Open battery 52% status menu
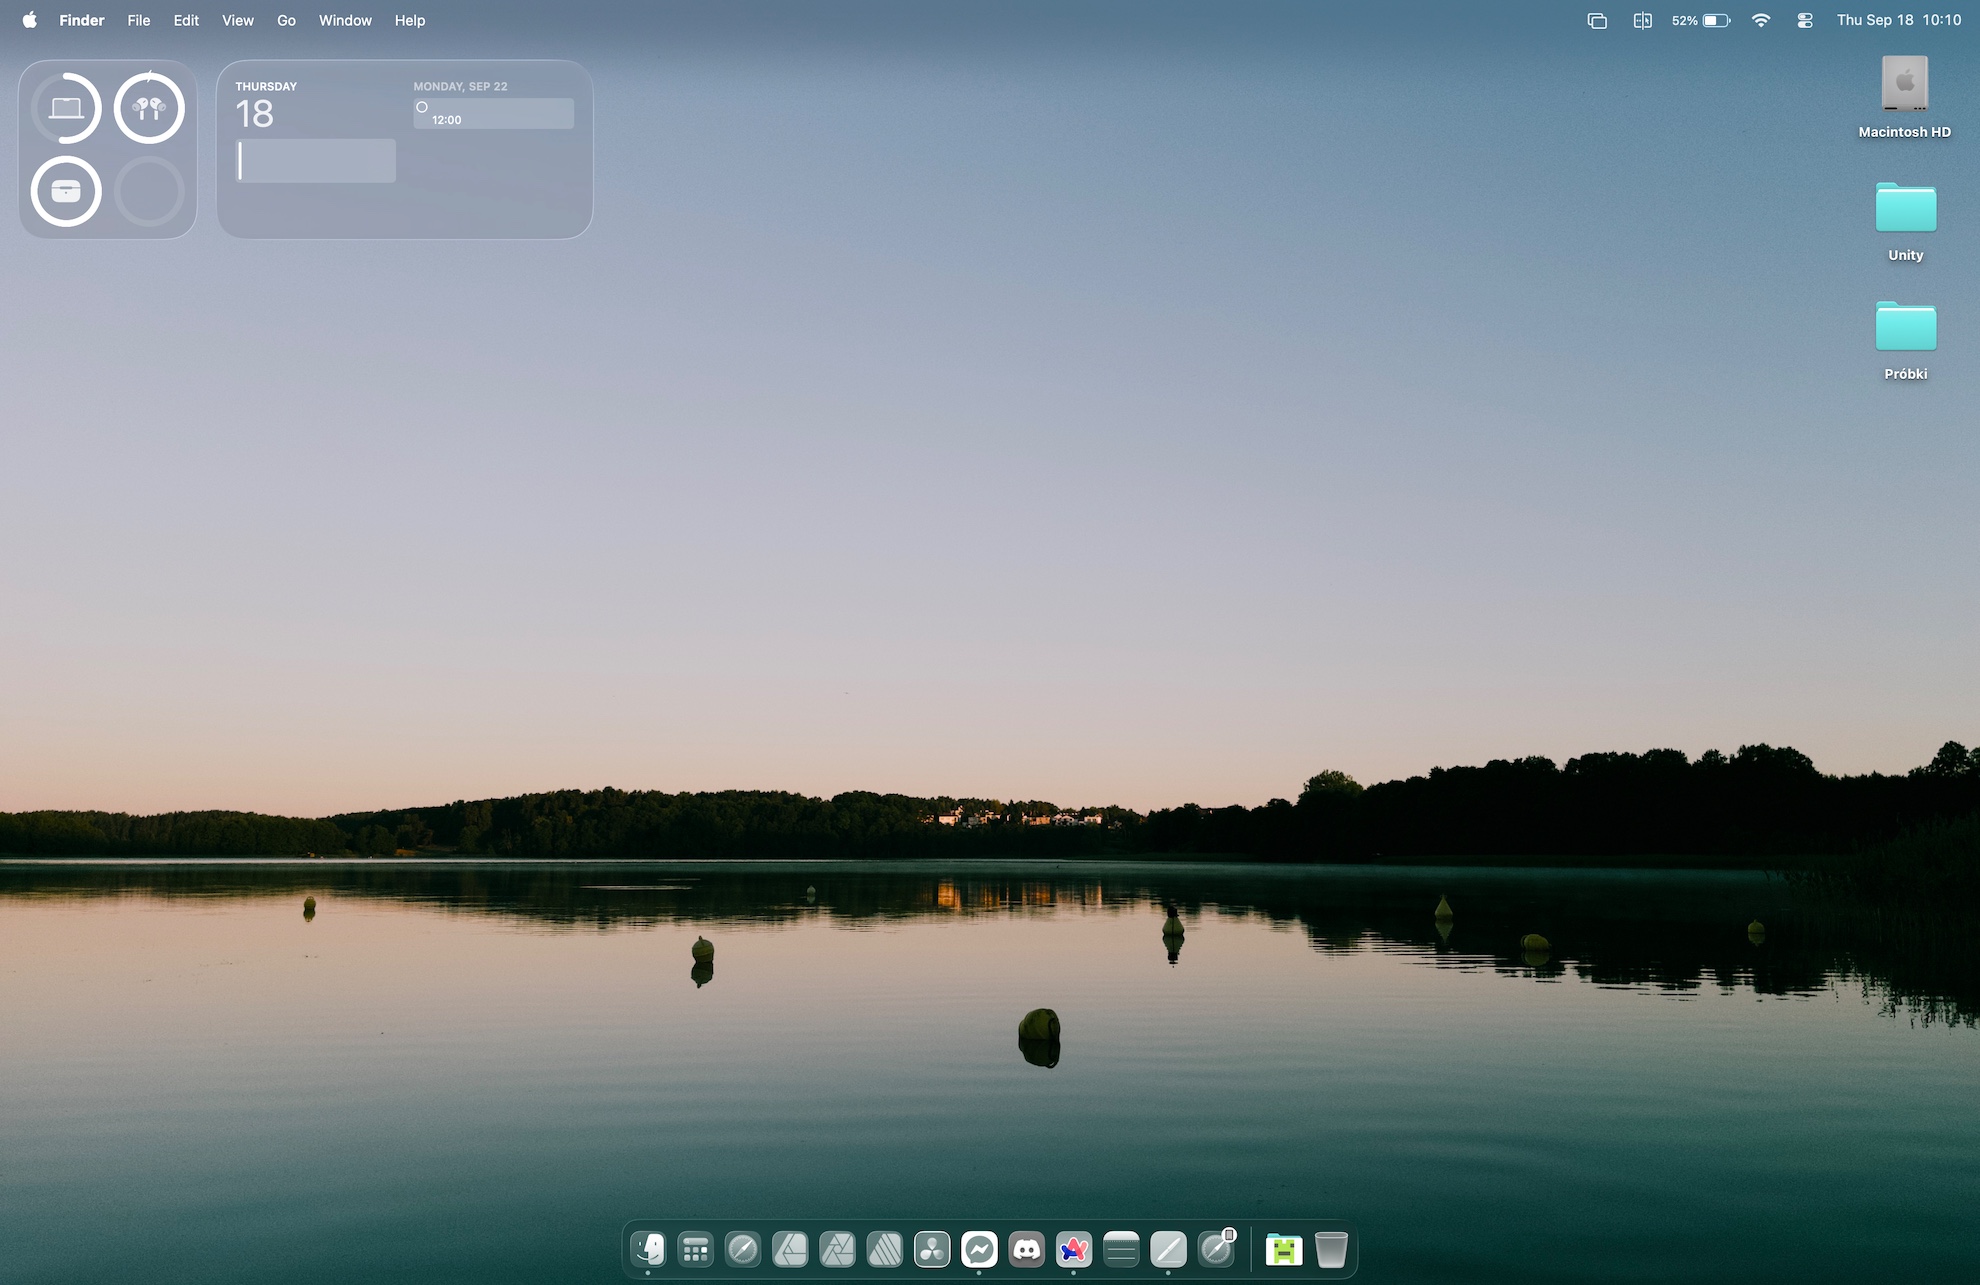Viewport: 1980px width, 1285px height. click(1700, 20)
